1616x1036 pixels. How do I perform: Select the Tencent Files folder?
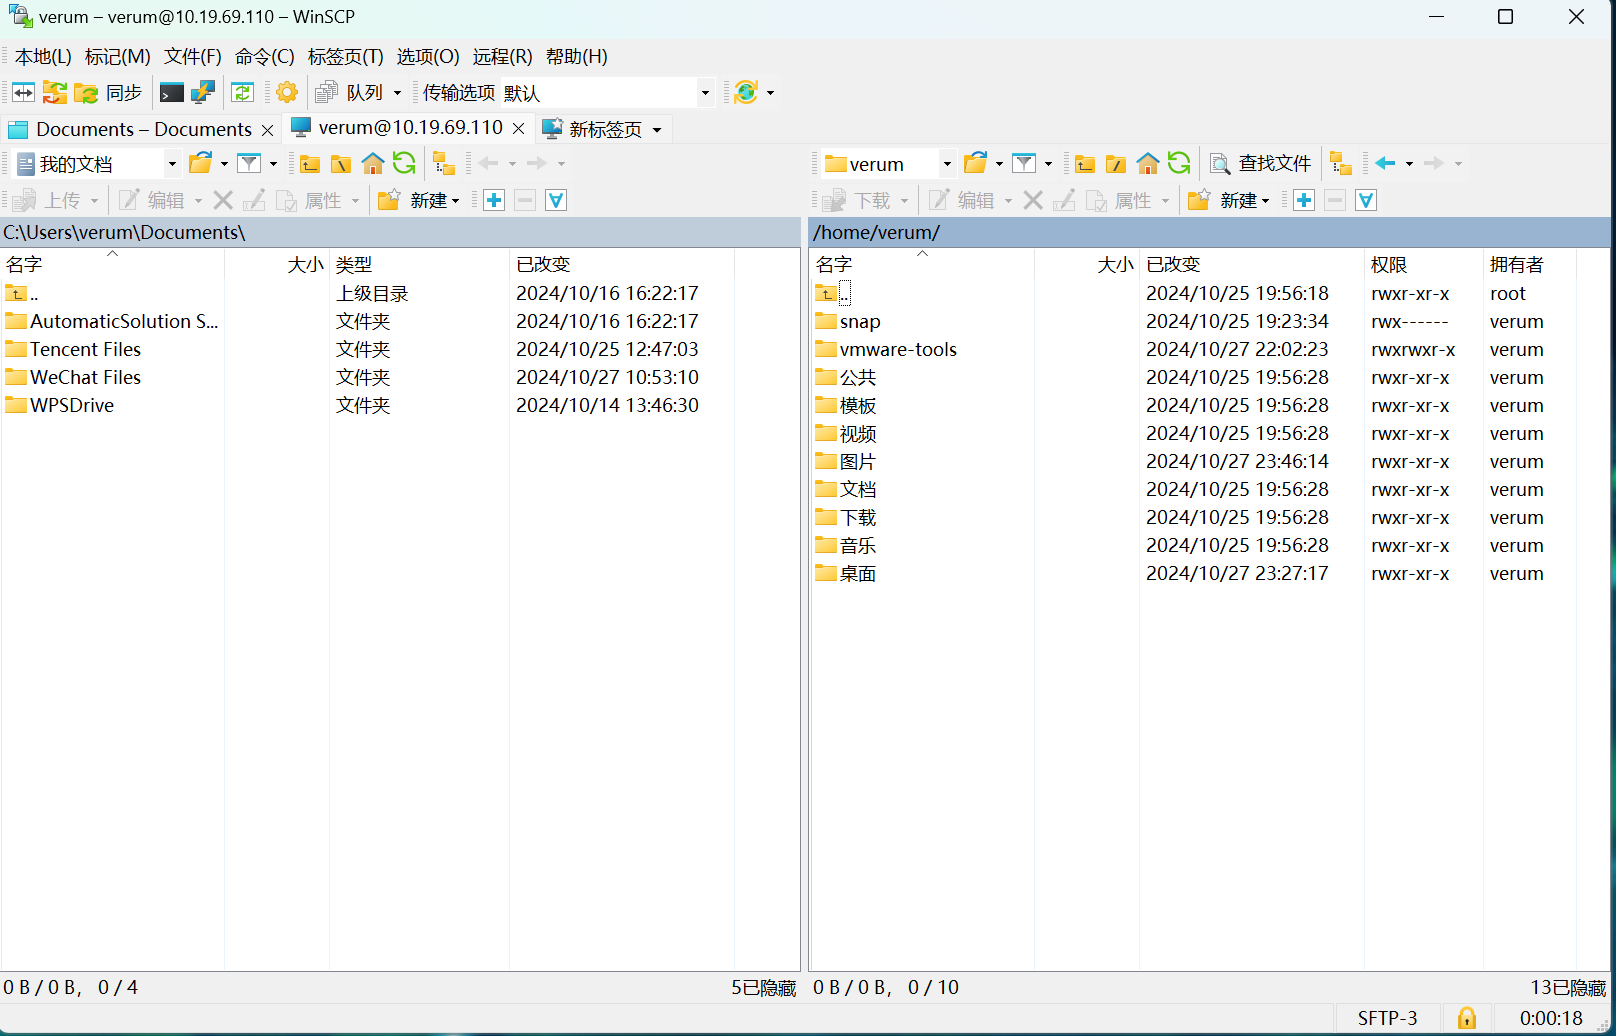85,349
